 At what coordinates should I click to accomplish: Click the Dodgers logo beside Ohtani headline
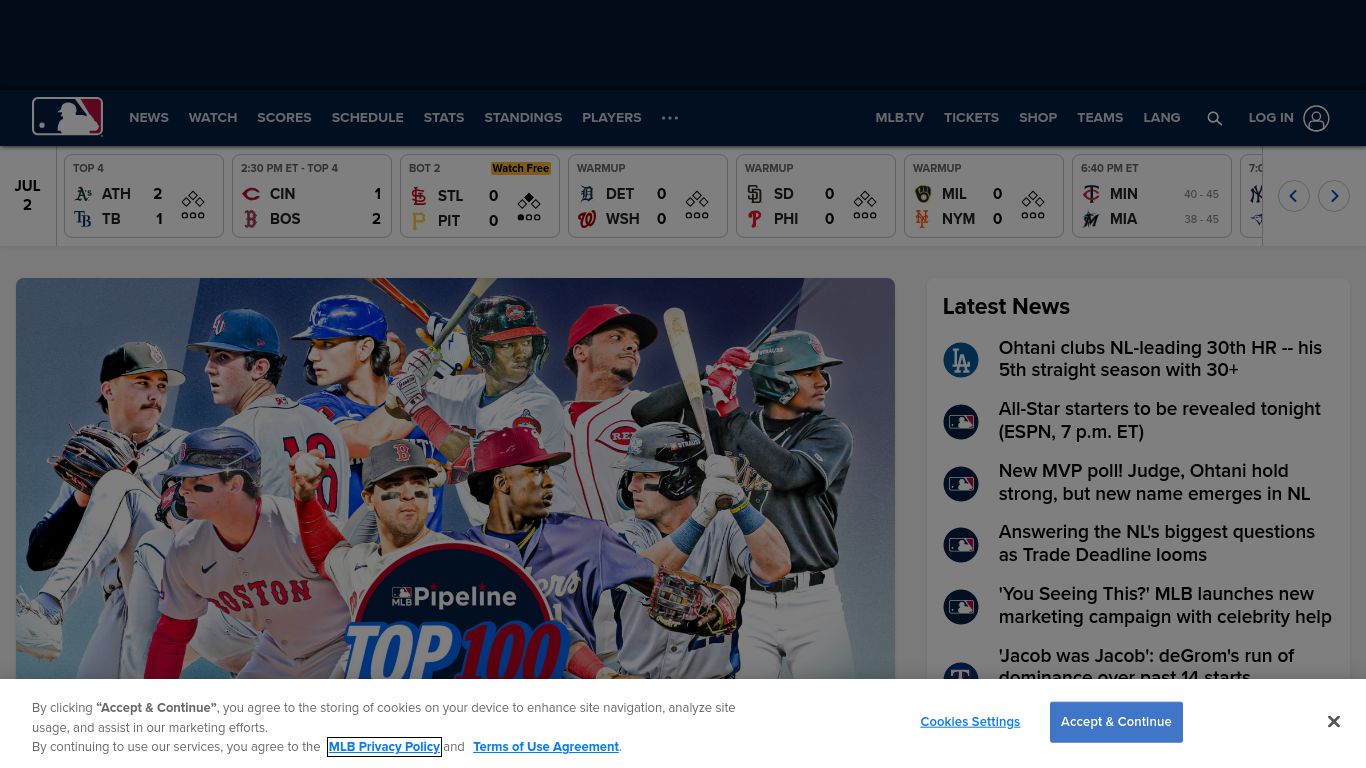(x=961, y=360)
